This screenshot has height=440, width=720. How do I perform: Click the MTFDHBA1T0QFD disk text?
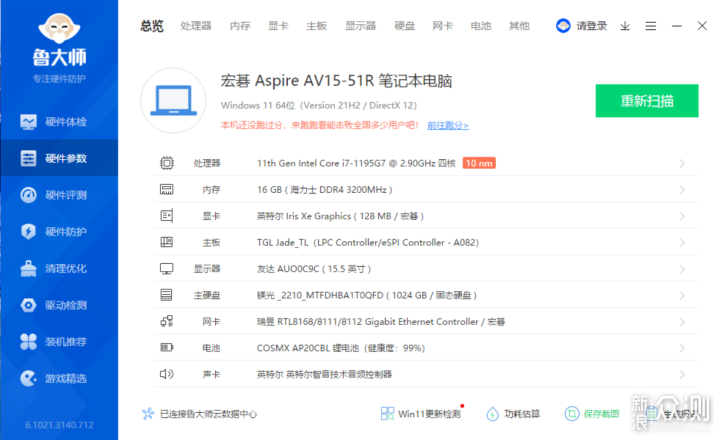click(366, 295)
